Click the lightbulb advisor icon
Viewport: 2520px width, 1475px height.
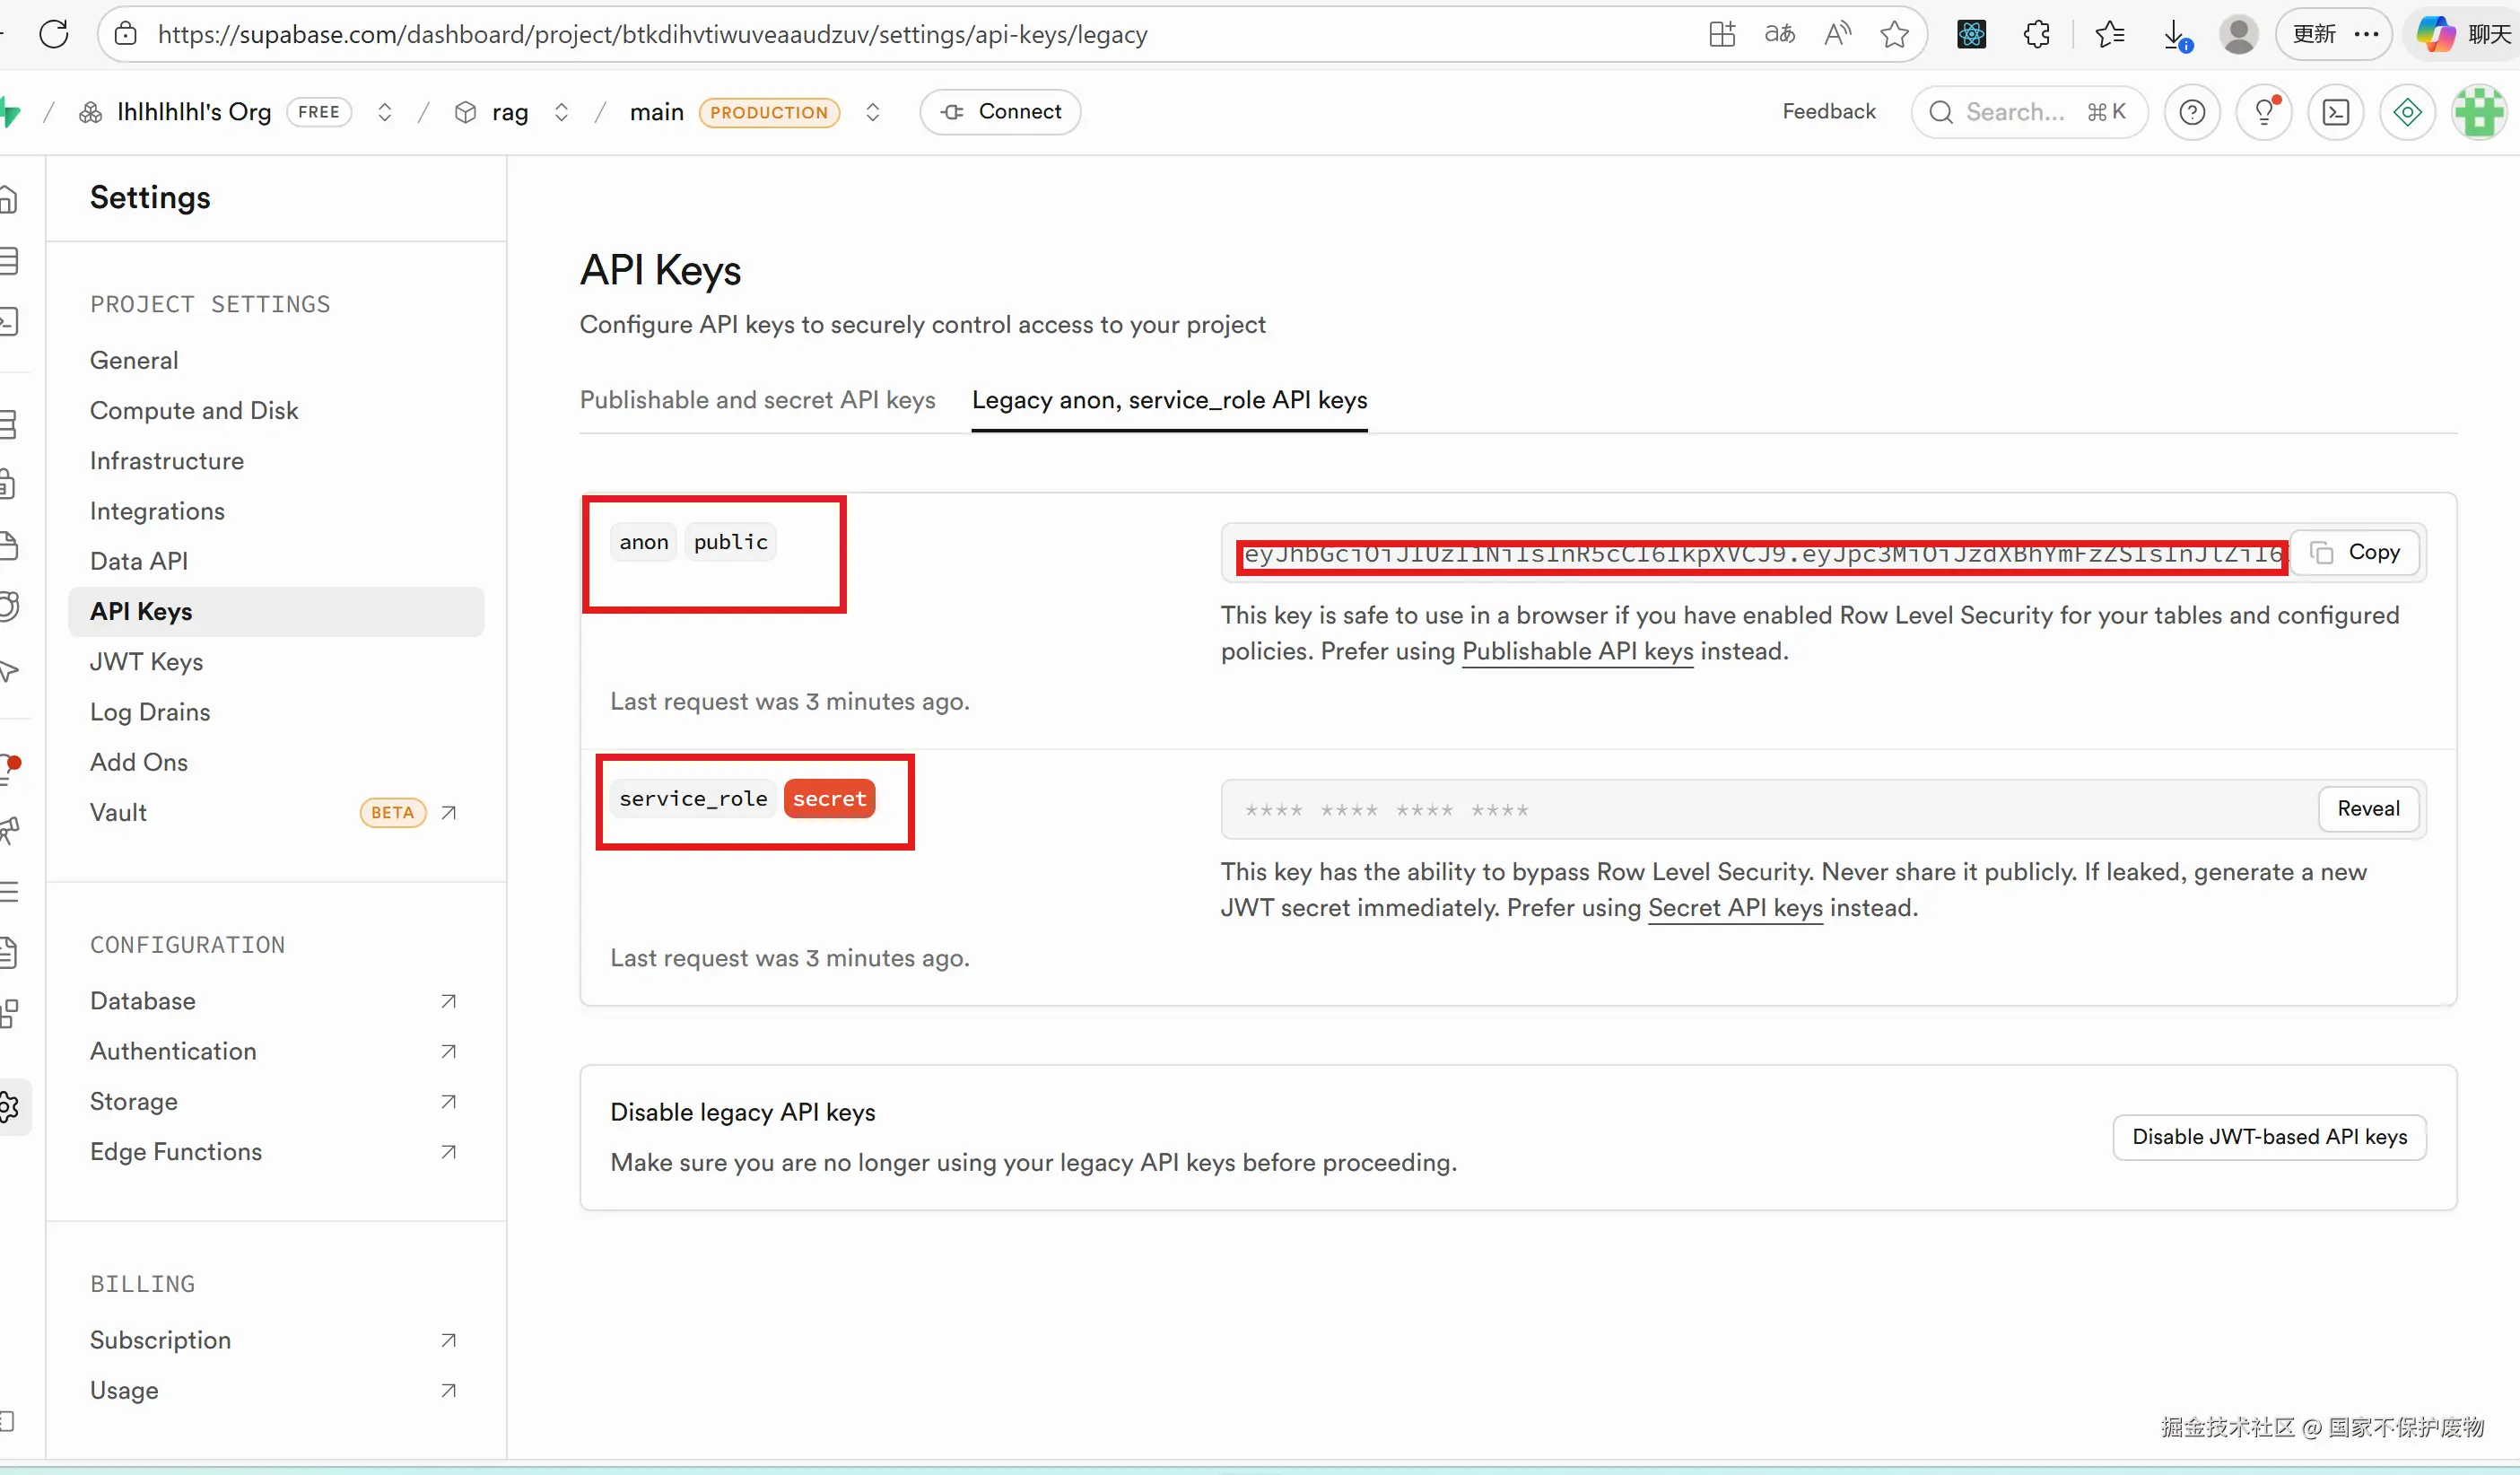(x=2264, y=112)
